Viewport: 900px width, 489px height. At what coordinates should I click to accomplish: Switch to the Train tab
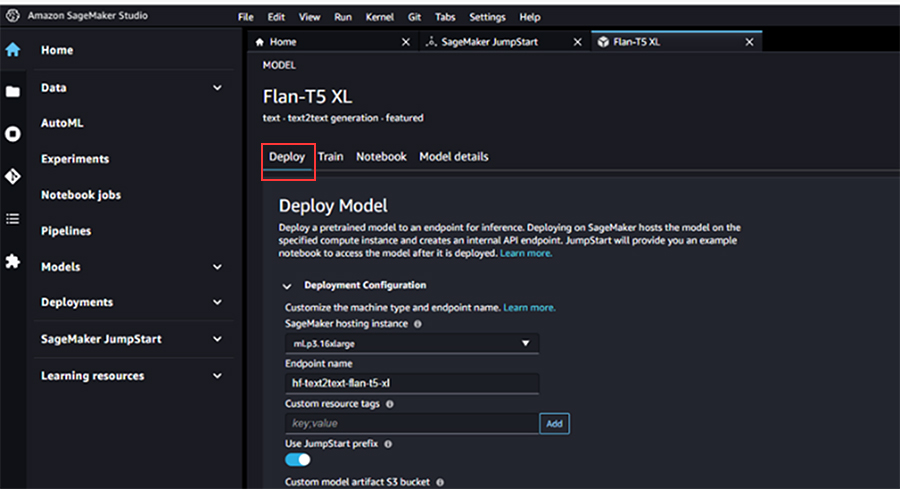coord(331,157)
